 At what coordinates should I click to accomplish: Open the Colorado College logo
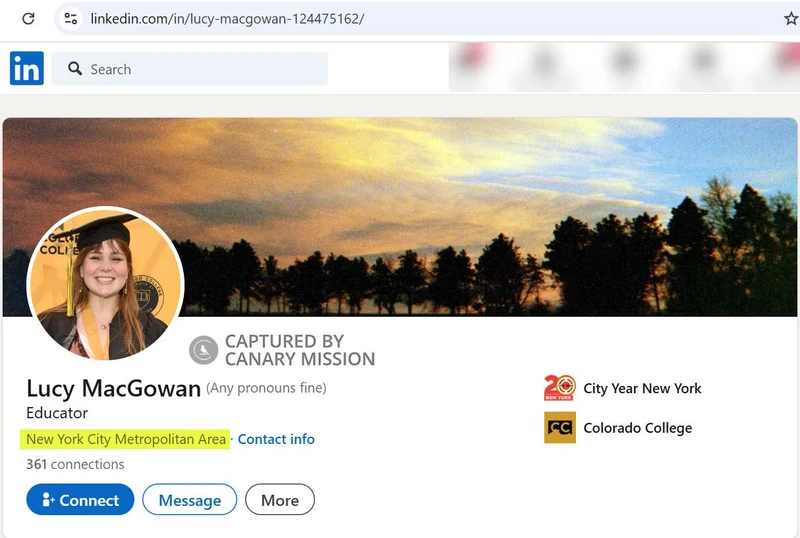[560, 427]
